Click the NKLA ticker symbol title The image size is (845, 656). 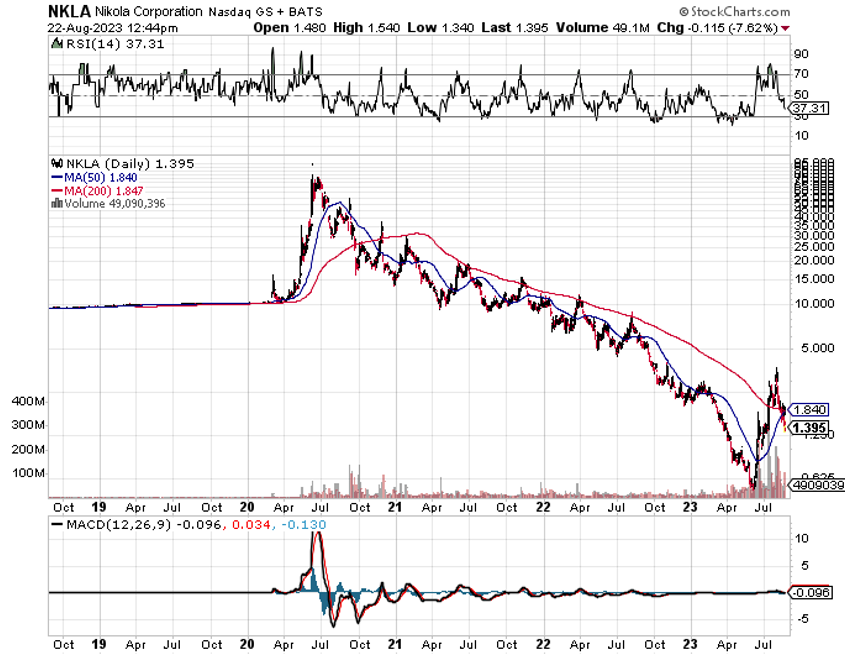[68, 10]
